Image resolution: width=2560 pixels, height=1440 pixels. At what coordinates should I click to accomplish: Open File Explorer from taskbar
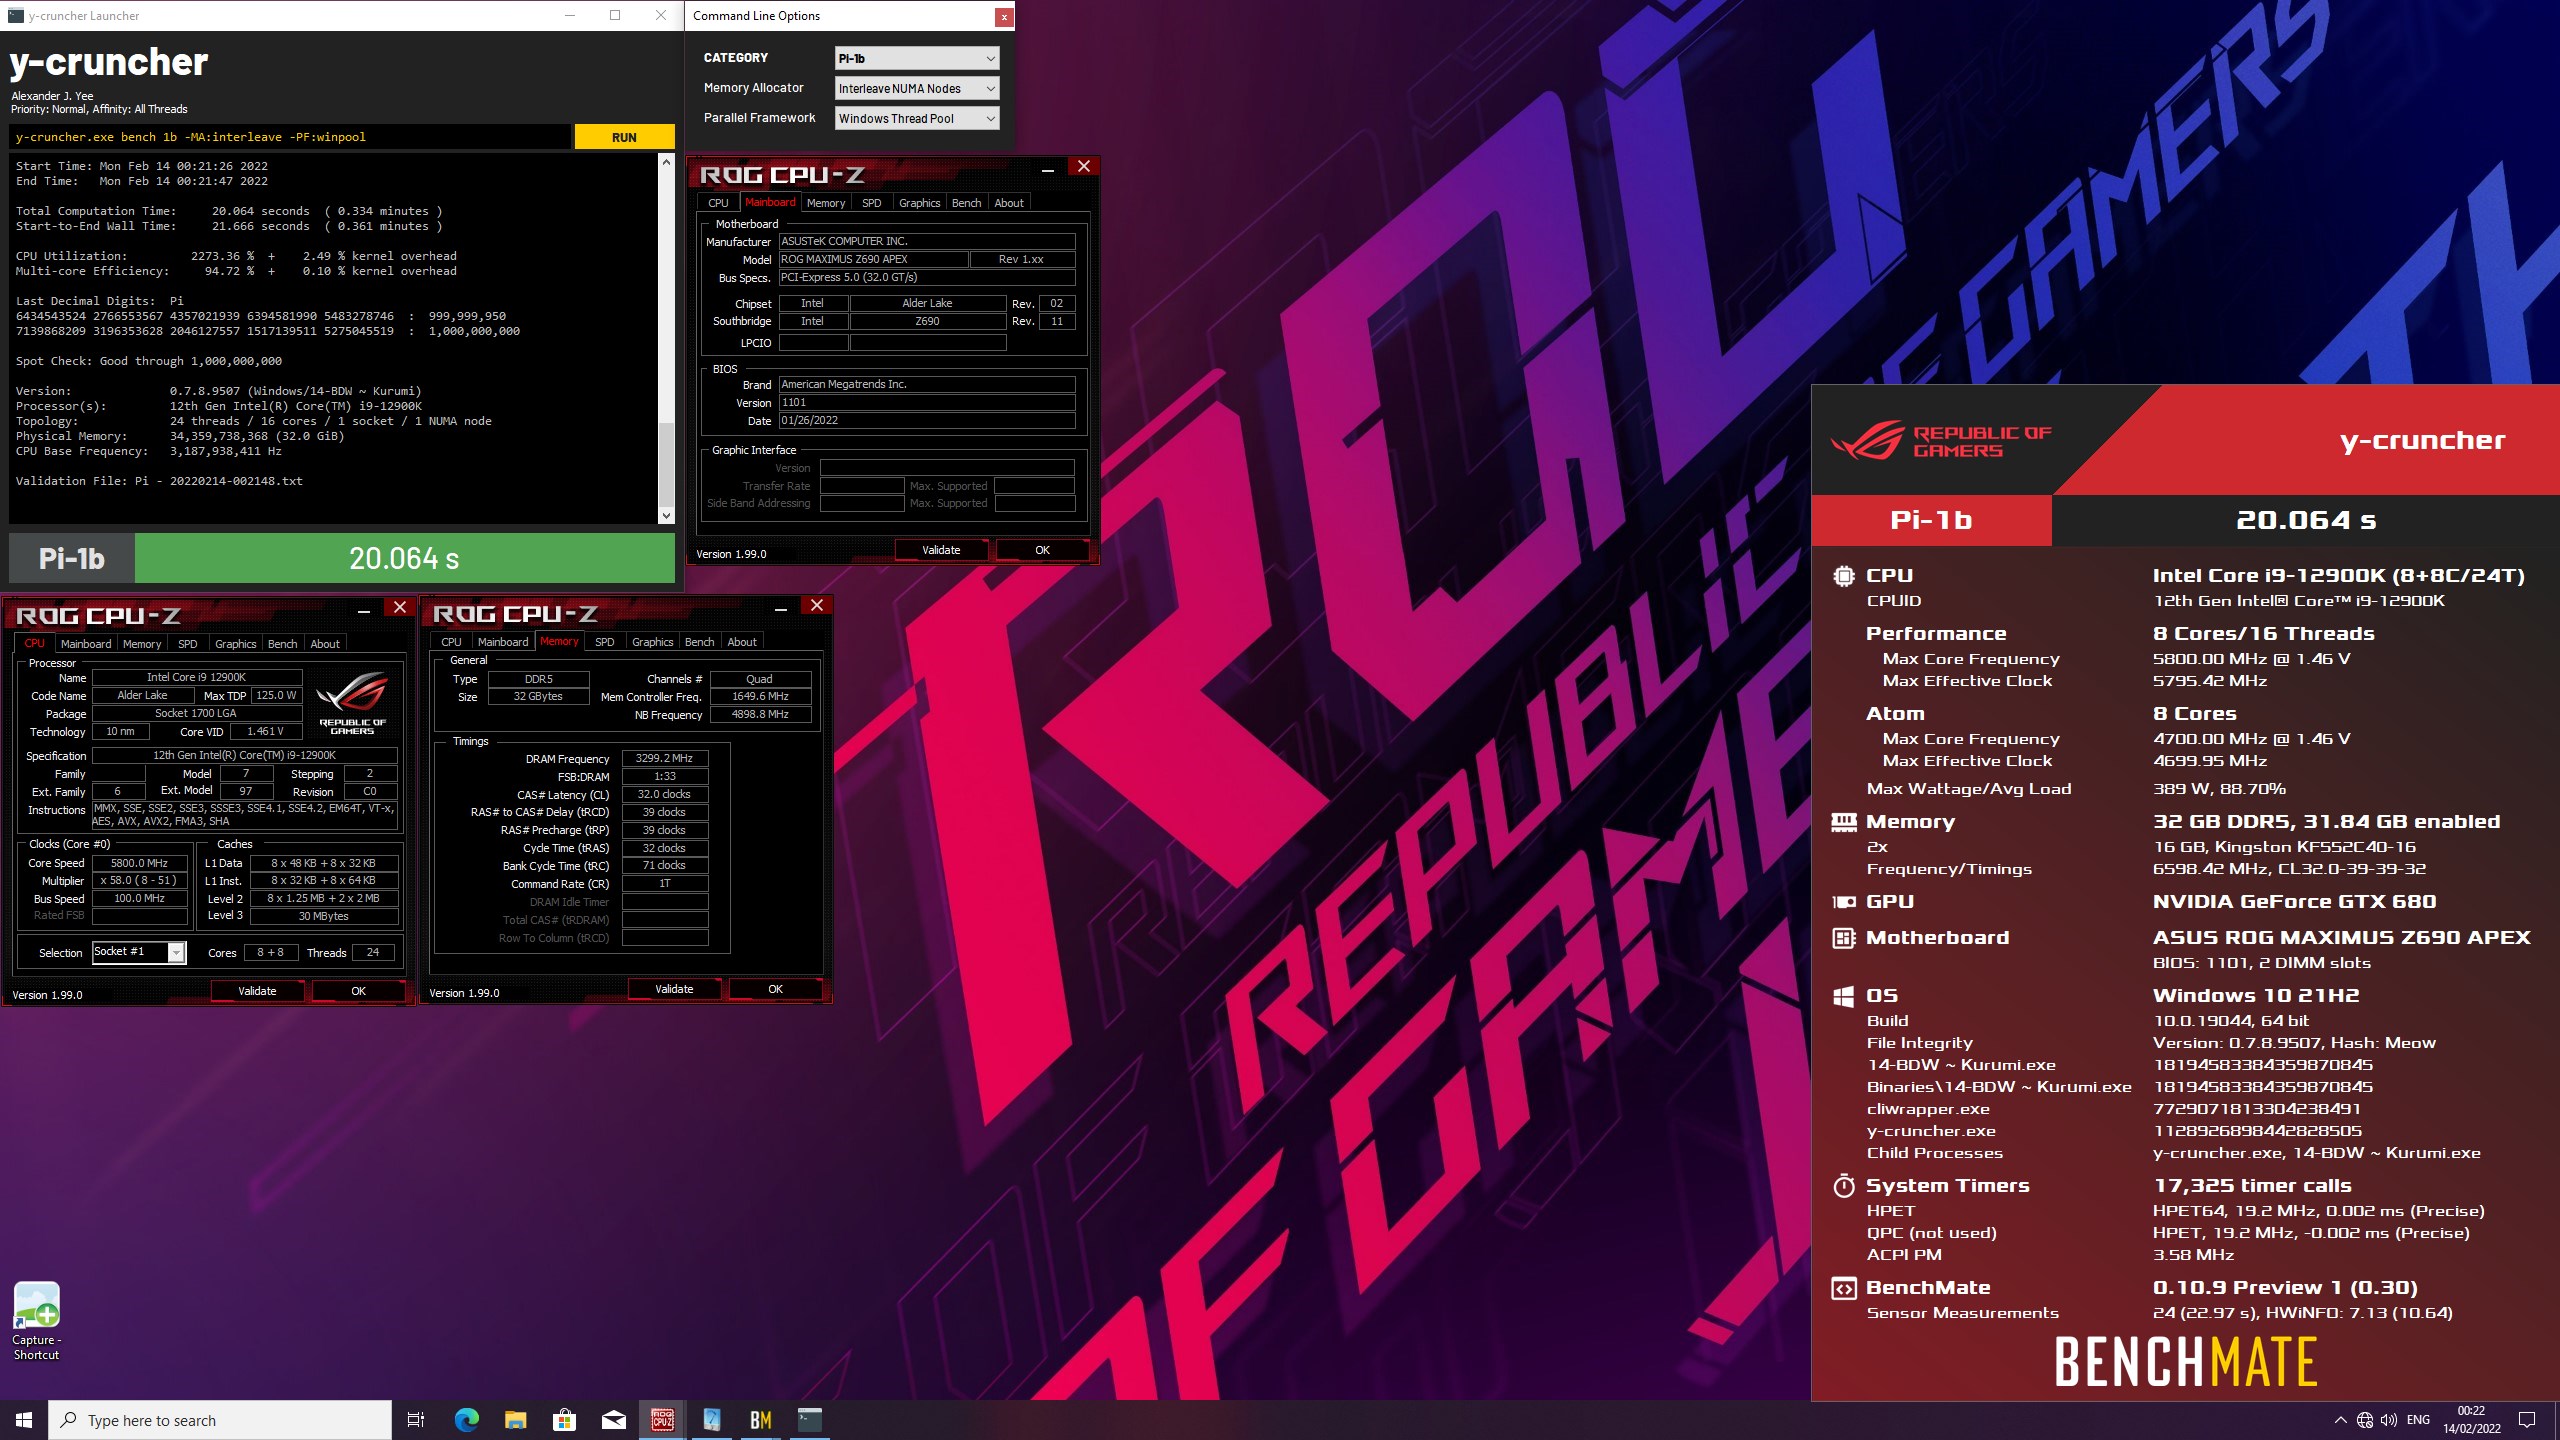coord(515,1420)
